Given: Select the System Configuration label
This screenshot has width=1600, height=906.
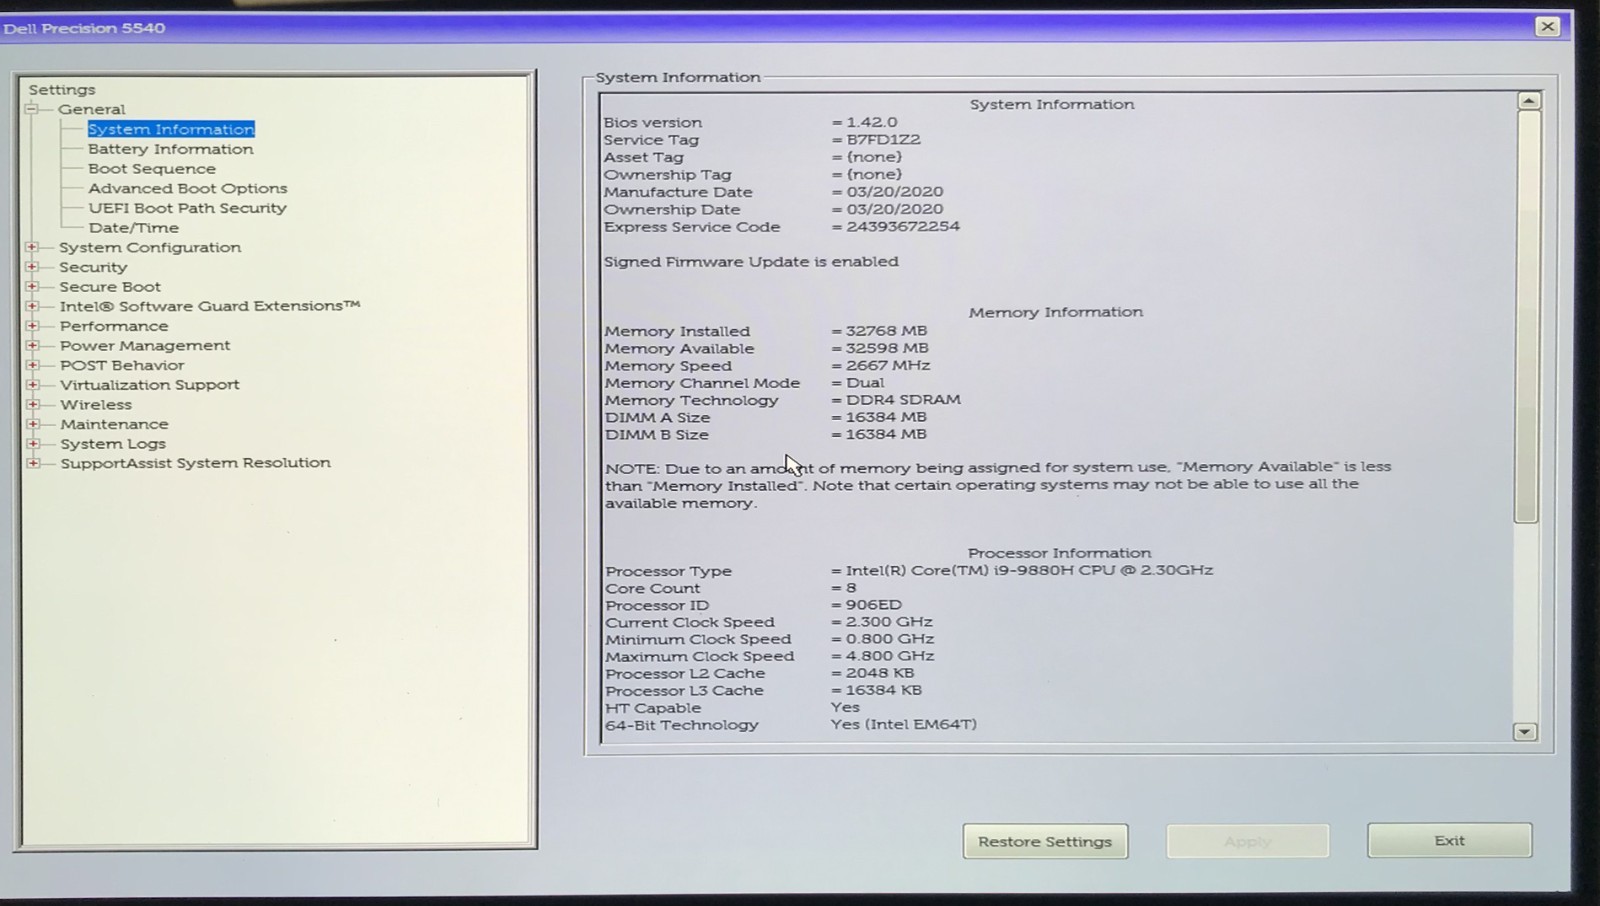Looking at the screenshot, I should tap(150, 247).
